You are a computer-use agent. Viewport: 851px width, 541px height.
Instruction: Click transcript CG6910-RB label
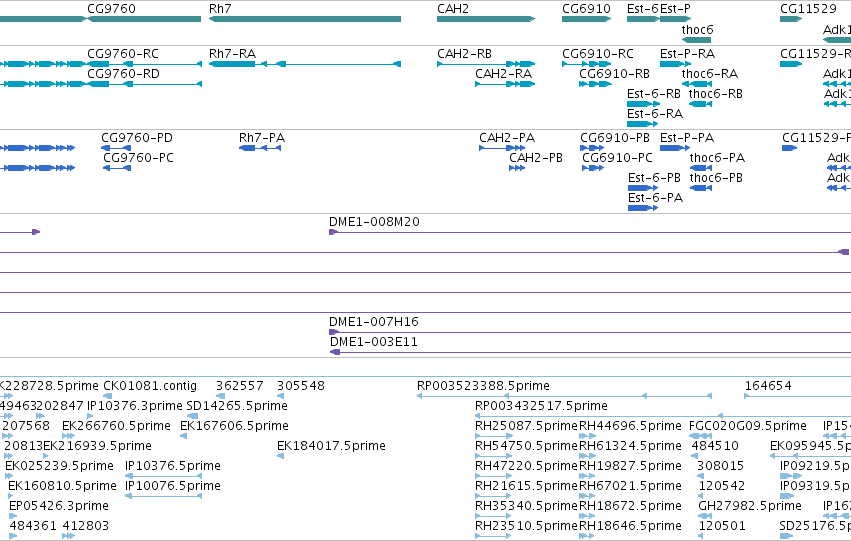614,74
